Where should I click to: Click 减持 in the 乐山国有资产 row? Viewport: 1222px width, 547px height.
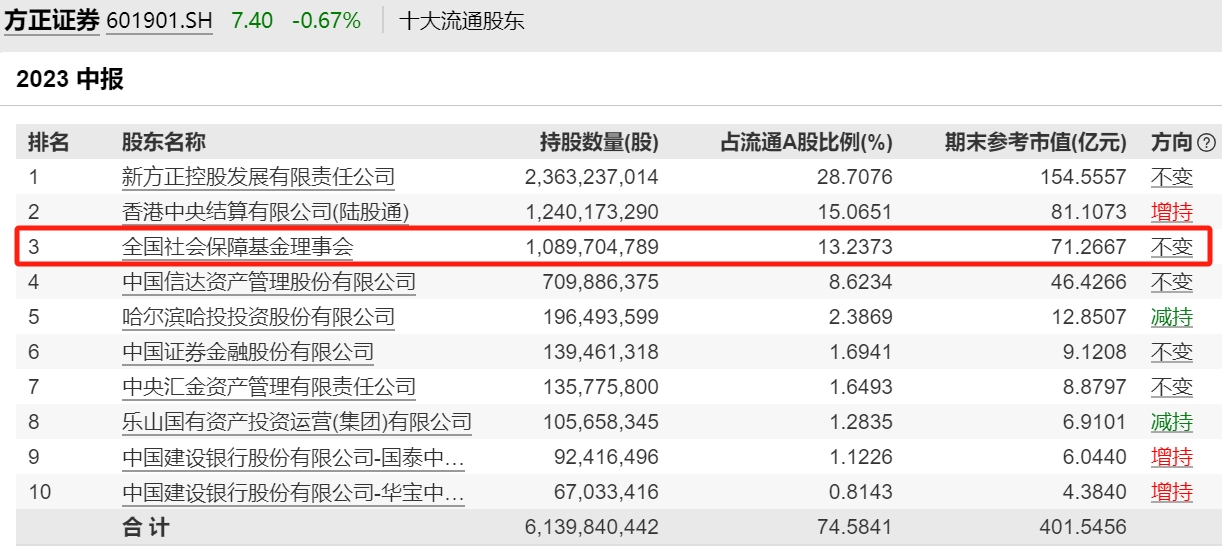1172,422
